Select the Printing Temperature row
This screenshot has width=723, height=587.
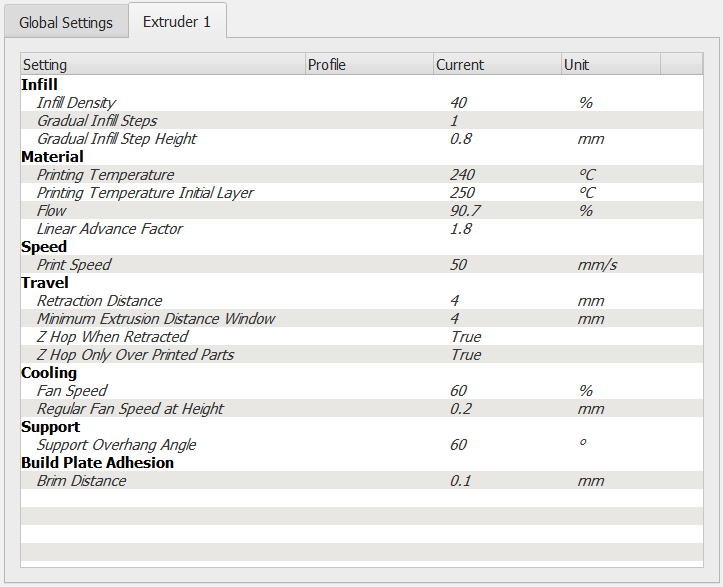click(x=362, y=174)
